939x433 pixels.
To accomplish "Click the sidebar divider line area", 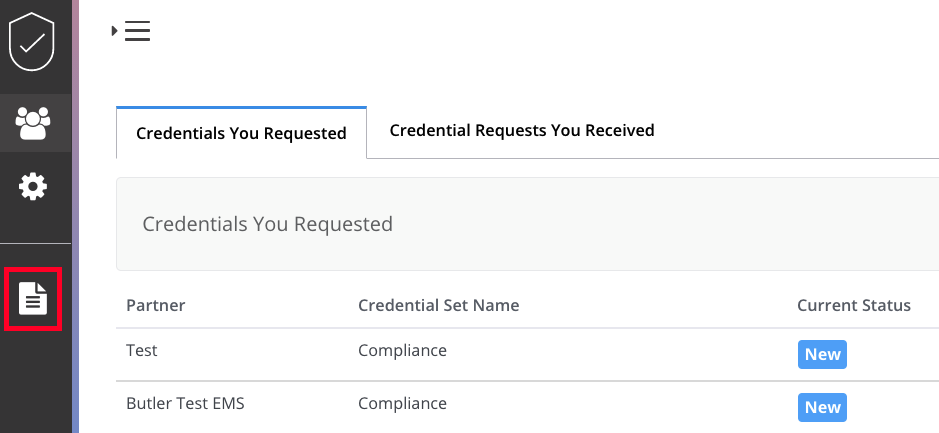I will (x=35, y=244).
